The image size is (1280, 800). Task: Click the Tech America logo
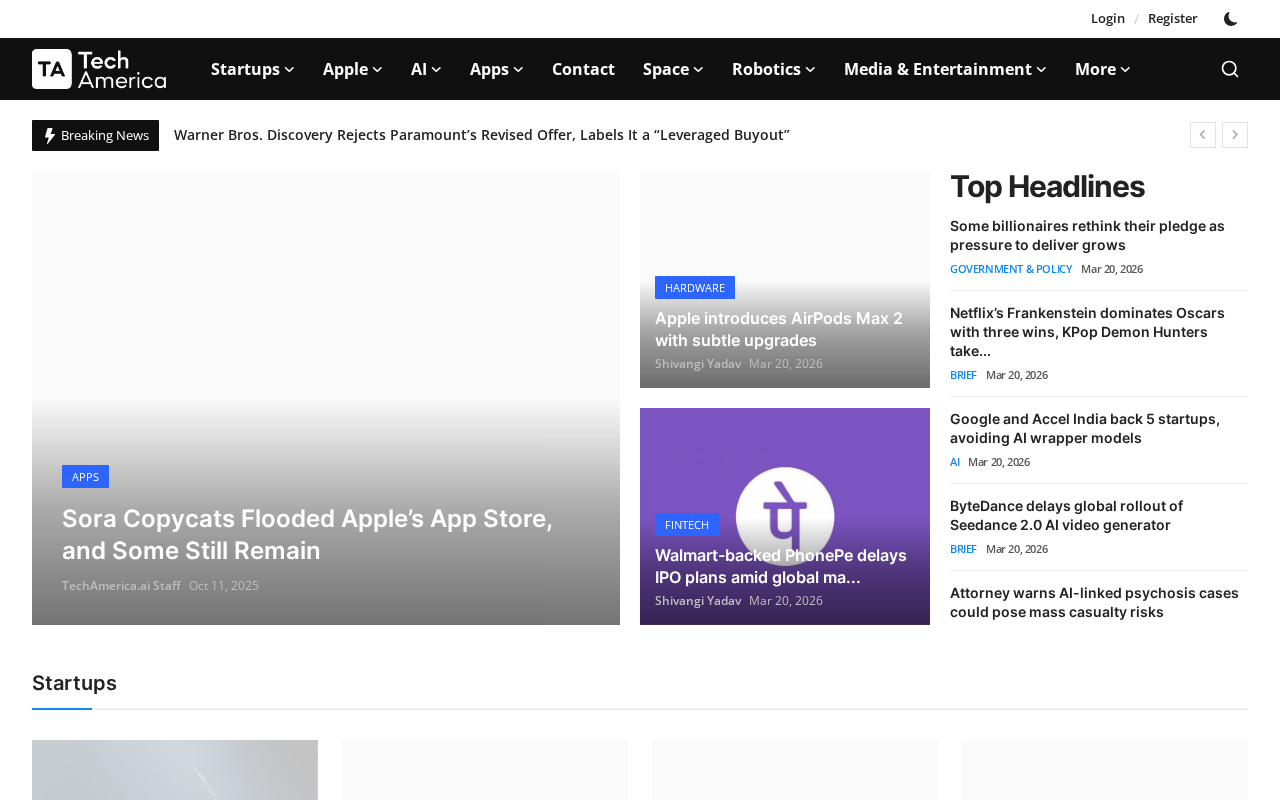(x=99, y=69)
